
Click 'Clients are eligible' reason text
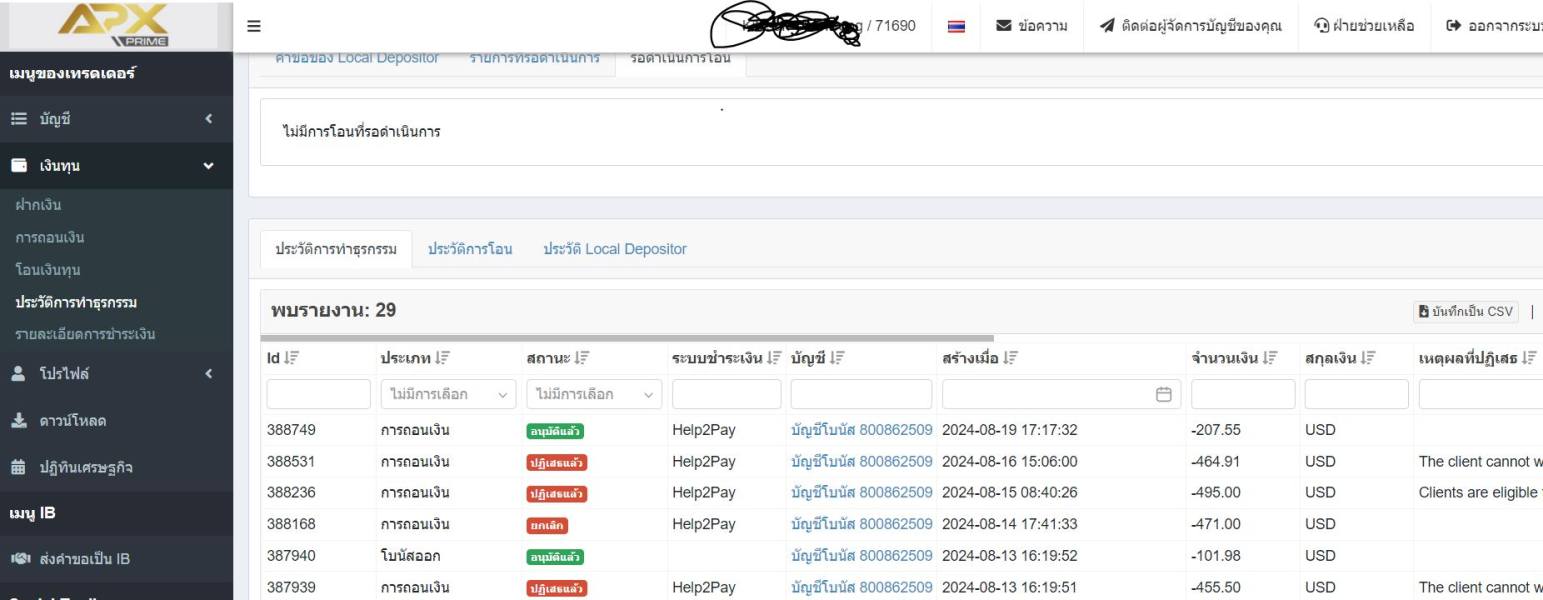[1481, 493]
